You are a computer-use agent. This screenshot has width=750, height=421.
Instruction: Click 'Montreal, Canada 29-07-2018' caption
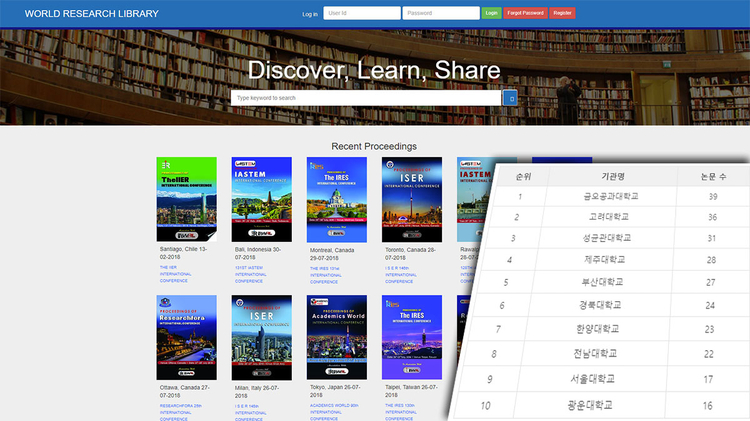point(332,254)
